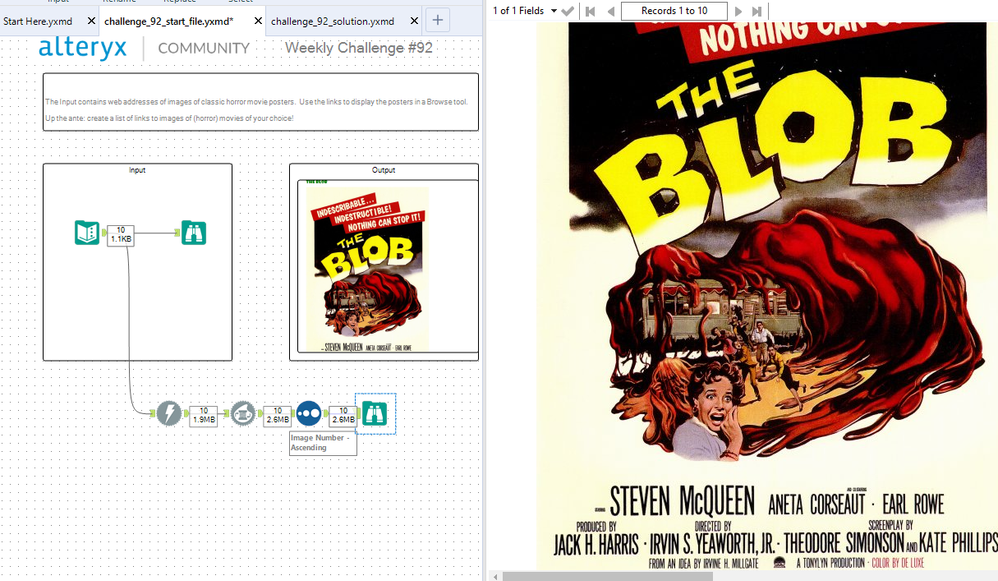Click Image Number Ascending annotation
This screenshot has height=581, width=998.
tap(323, 443)
